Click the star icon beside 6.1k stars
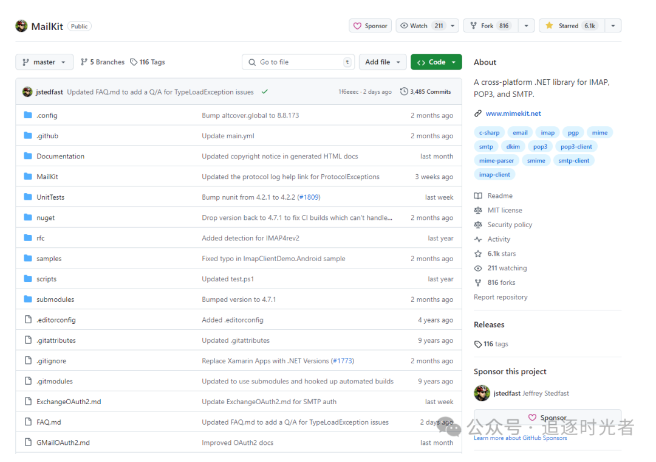656x462 pixels. [x=478, y=254]
